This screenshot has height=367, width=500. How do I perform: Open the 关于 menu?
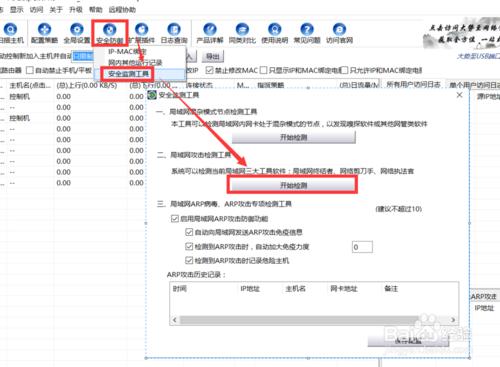[x=56, y=10]
